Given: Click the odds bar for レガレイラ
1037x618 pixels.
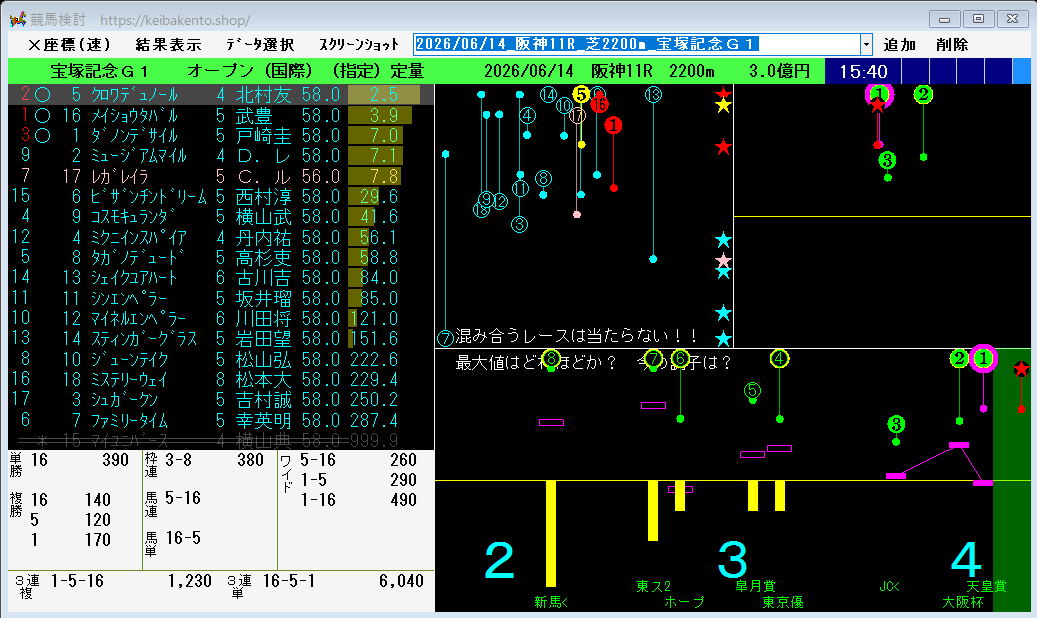Looking at the screenshot, I should point(374,177).
